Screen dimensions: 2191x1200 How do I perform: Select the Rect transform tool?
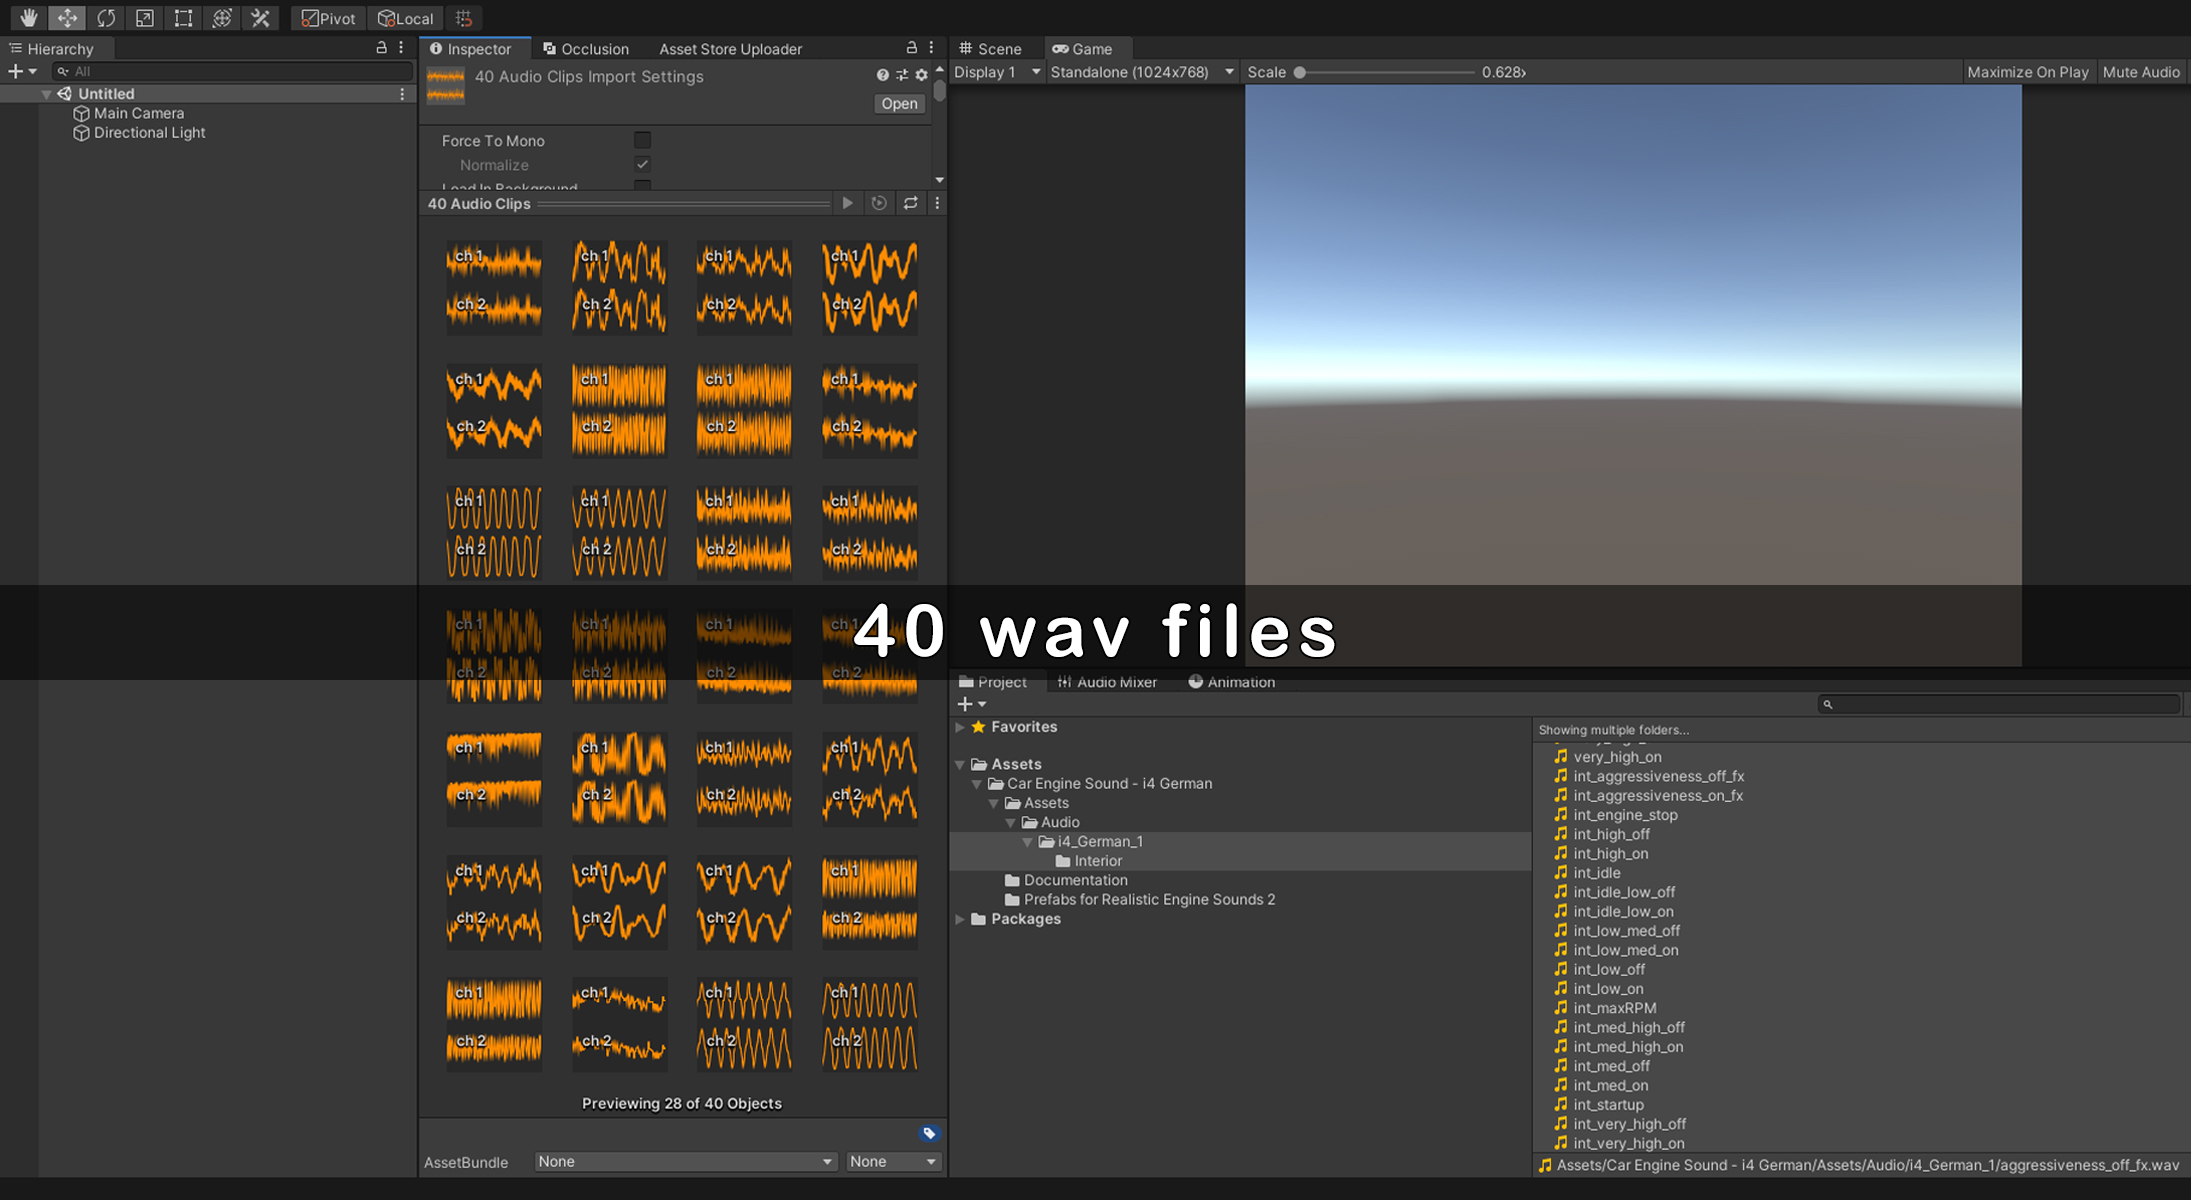pos(183,18)
